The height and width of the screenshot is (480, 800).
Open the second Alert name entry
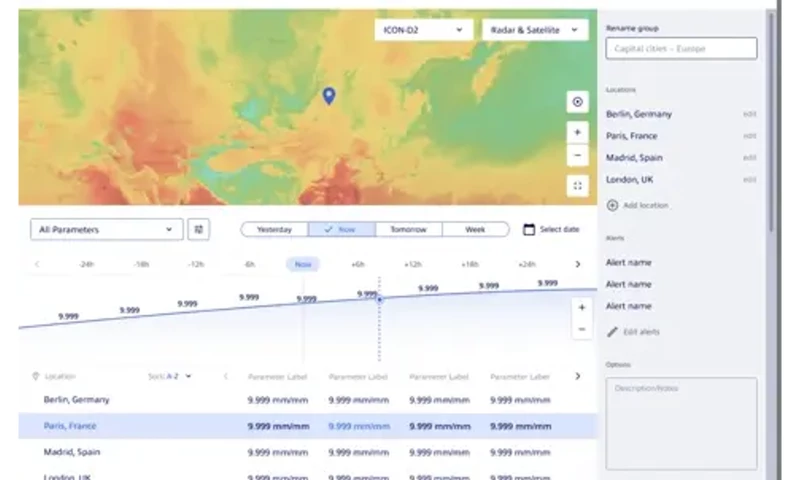coord(629,285)
